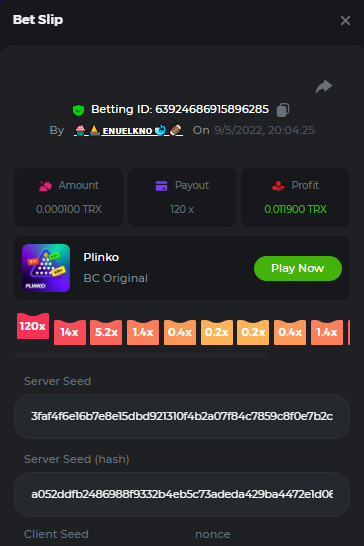Click the multiplier list horizontal scrollbar

[x=141, y=355]
